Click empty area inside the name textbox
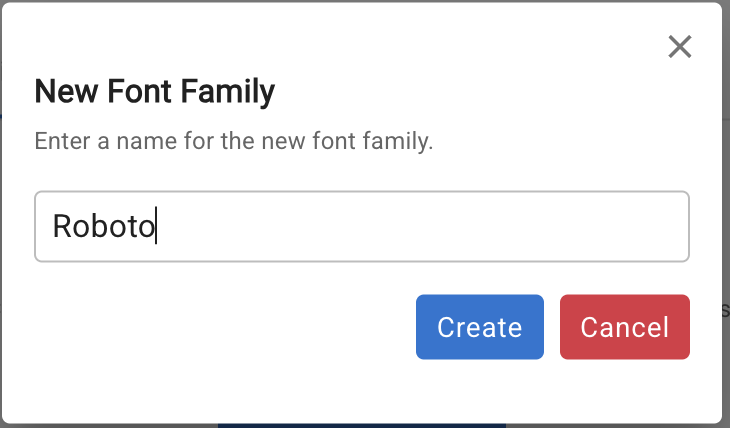 pyautogui.click(x=450, y=227)
